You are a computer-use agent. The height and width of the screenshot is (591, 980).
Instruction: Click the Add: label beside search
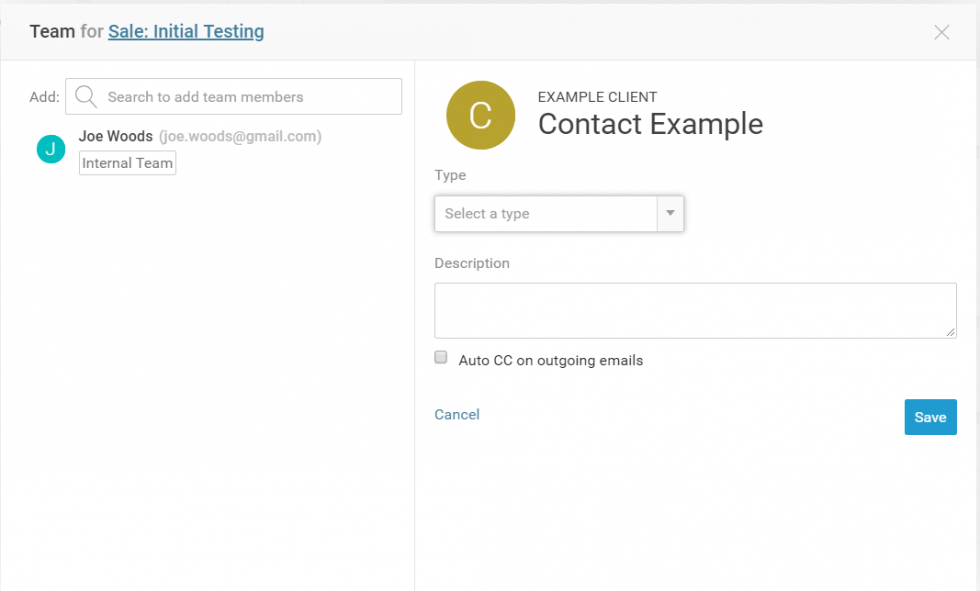point(44,97)
